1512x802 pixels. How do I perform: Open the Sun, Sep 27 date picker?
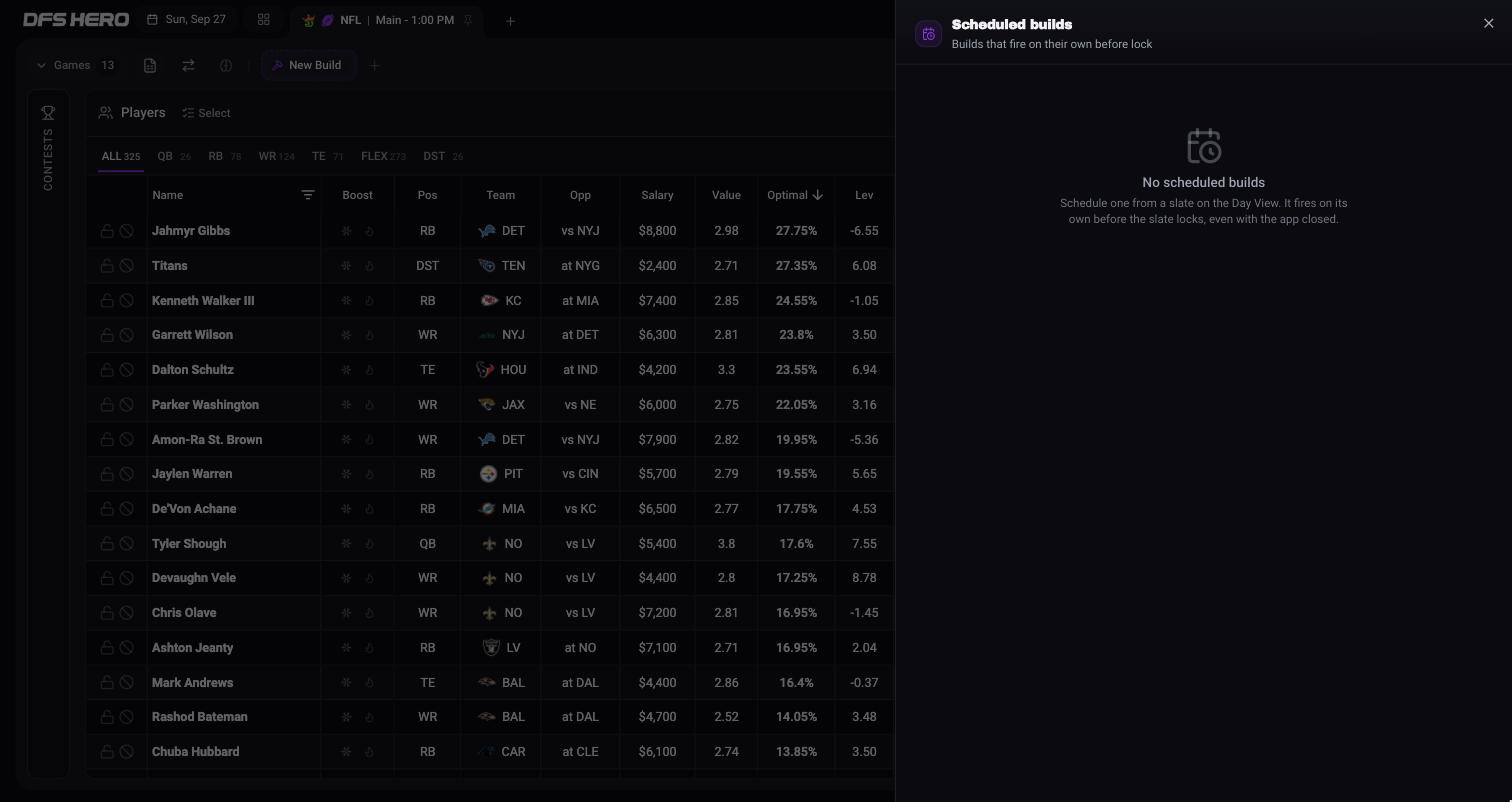point(186,20)
